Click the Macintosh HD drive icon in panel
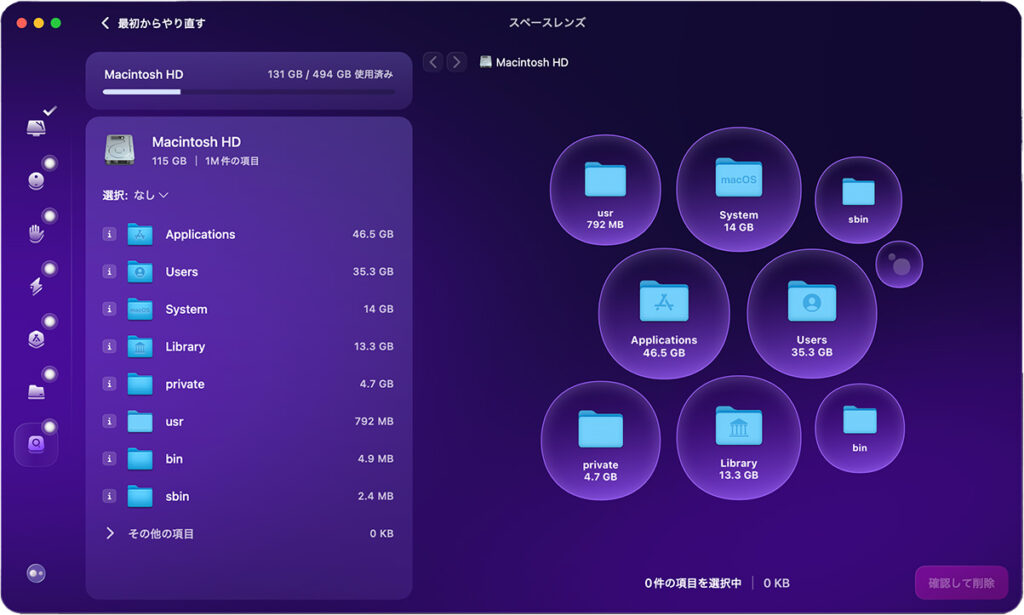Viewport: 1024px width, 615px height. coord(120,150)
